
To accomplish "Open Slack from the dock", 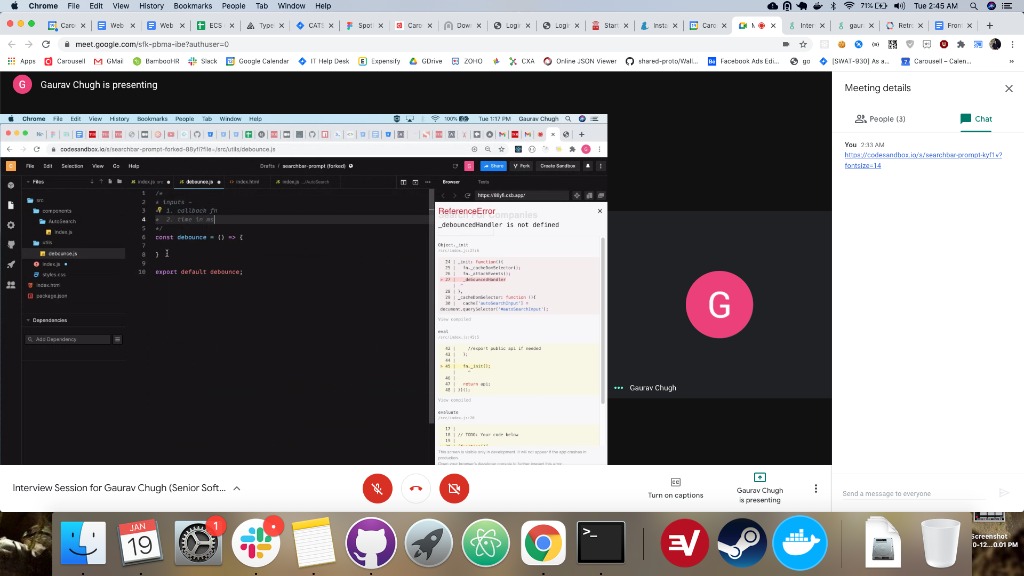I will click(256, 543).
